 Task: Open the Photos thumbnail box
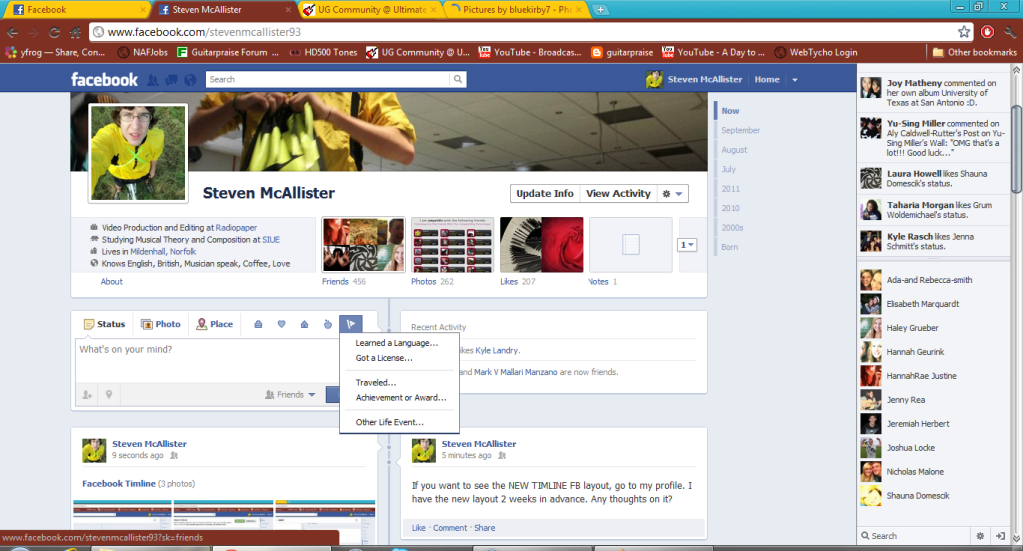pyautogui.click(x=452, y=245)
